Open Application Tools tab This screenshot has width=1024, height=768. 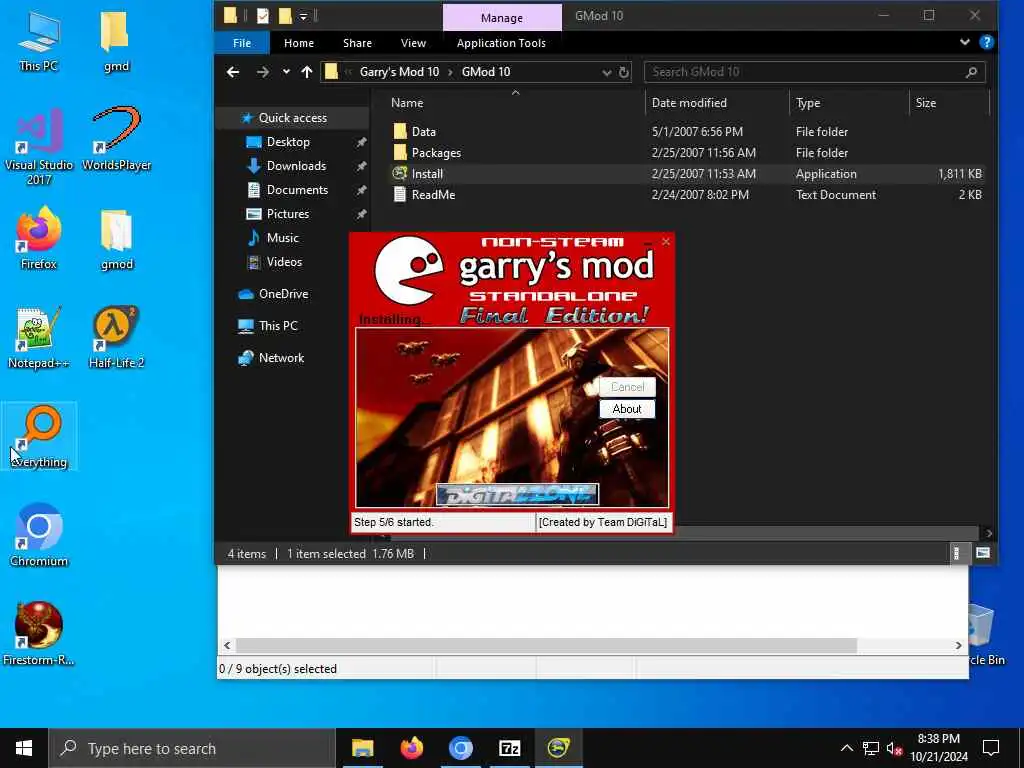[501, 43]
